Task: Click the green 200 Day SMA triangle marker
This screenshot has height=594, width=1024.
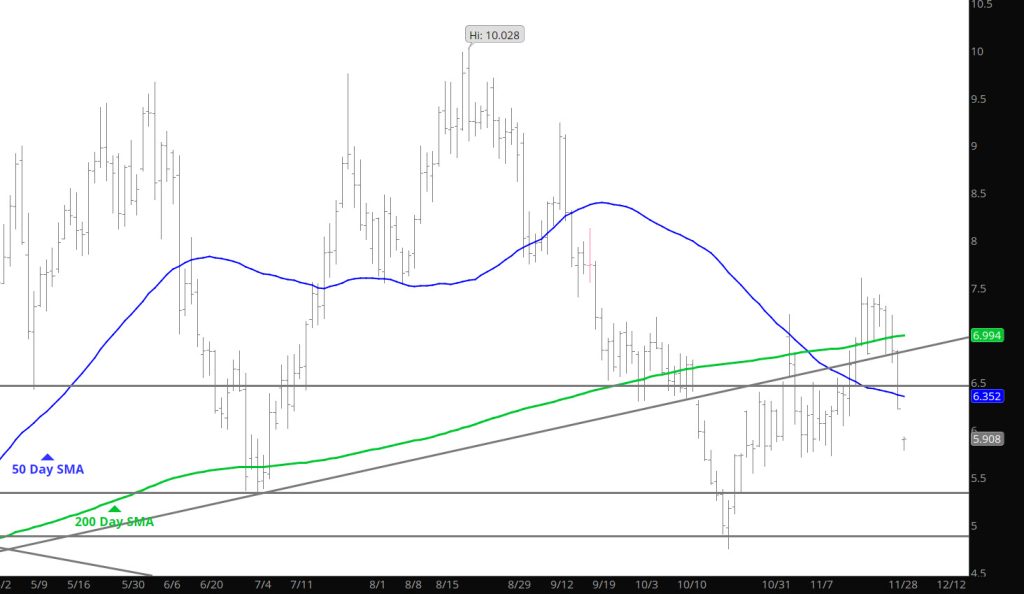Action: [114, 509]
